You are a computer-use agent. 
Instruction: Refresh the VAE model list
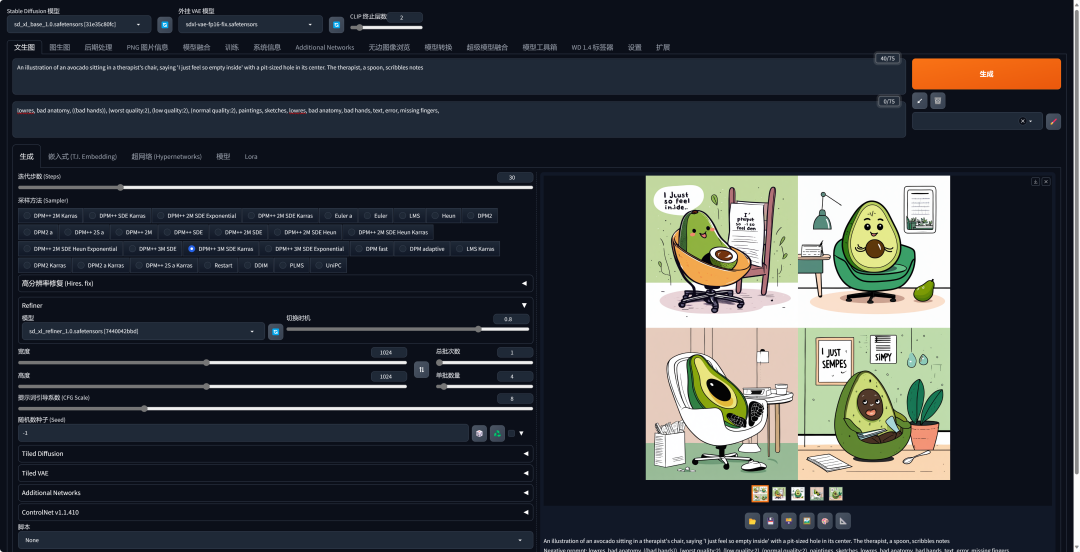click(336, 24)
